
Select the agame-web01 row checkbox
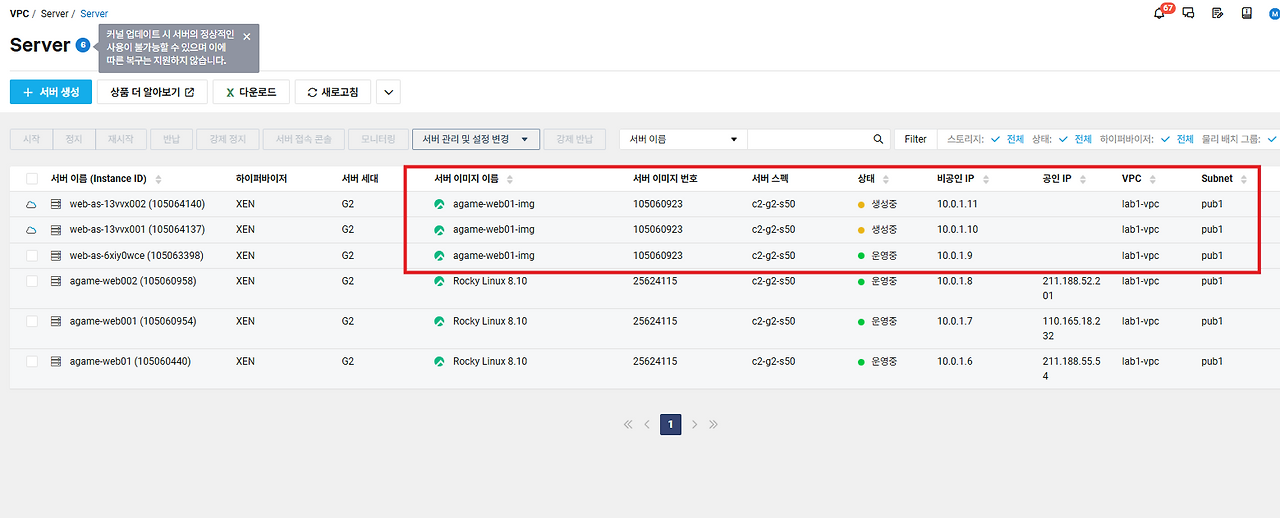pos(32,361)
